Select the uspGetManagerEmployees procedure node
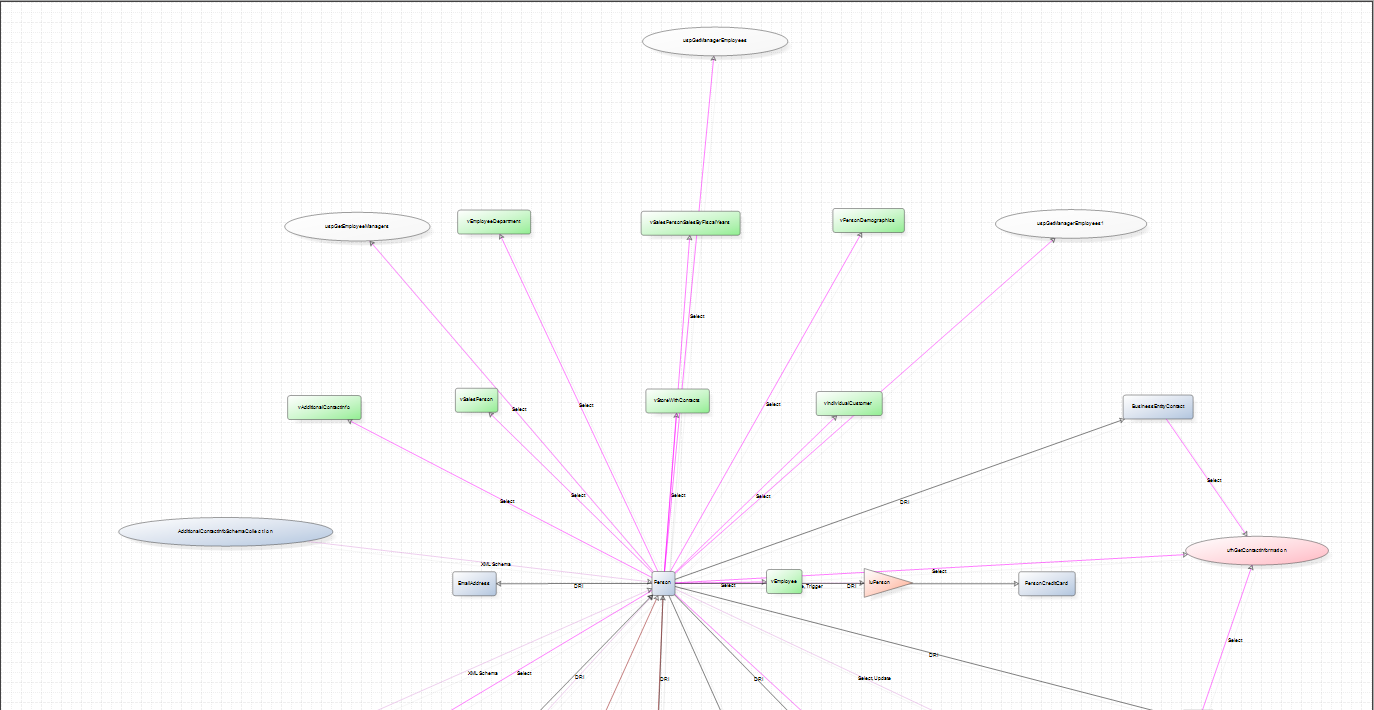 715,41
